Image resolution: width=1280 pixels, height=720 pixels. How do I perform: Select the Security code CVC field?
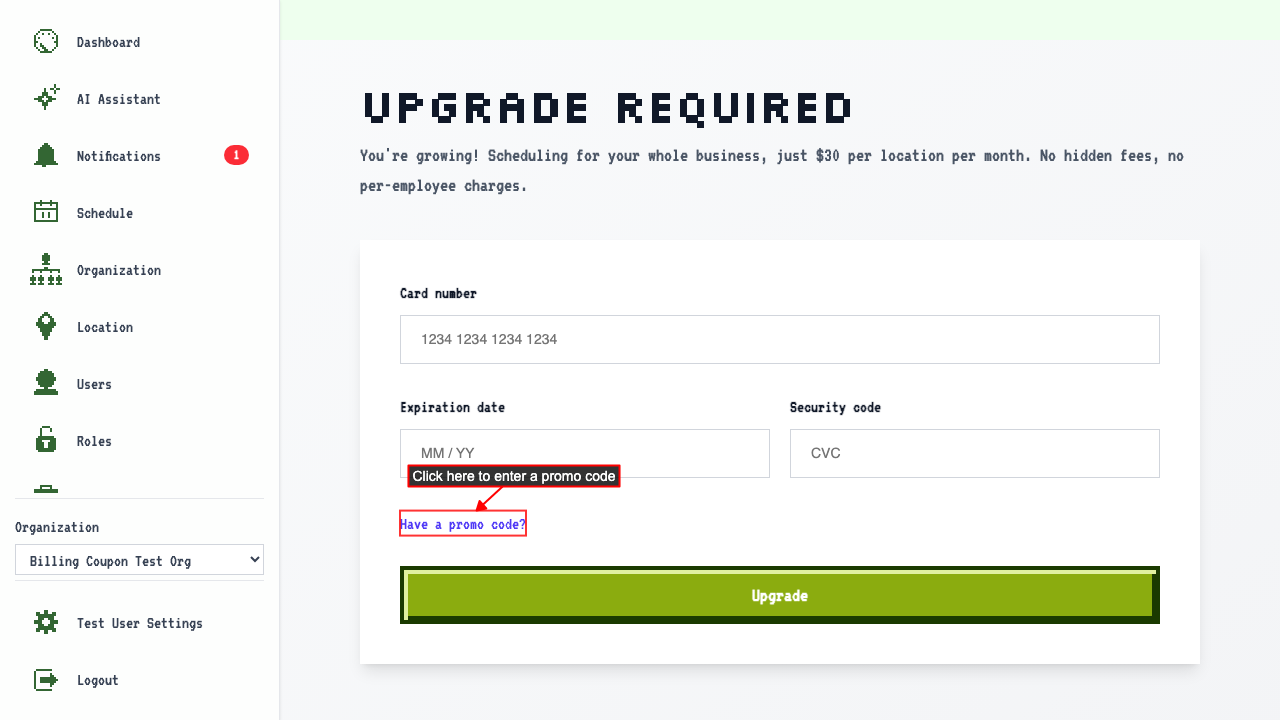tap(975, 453)
